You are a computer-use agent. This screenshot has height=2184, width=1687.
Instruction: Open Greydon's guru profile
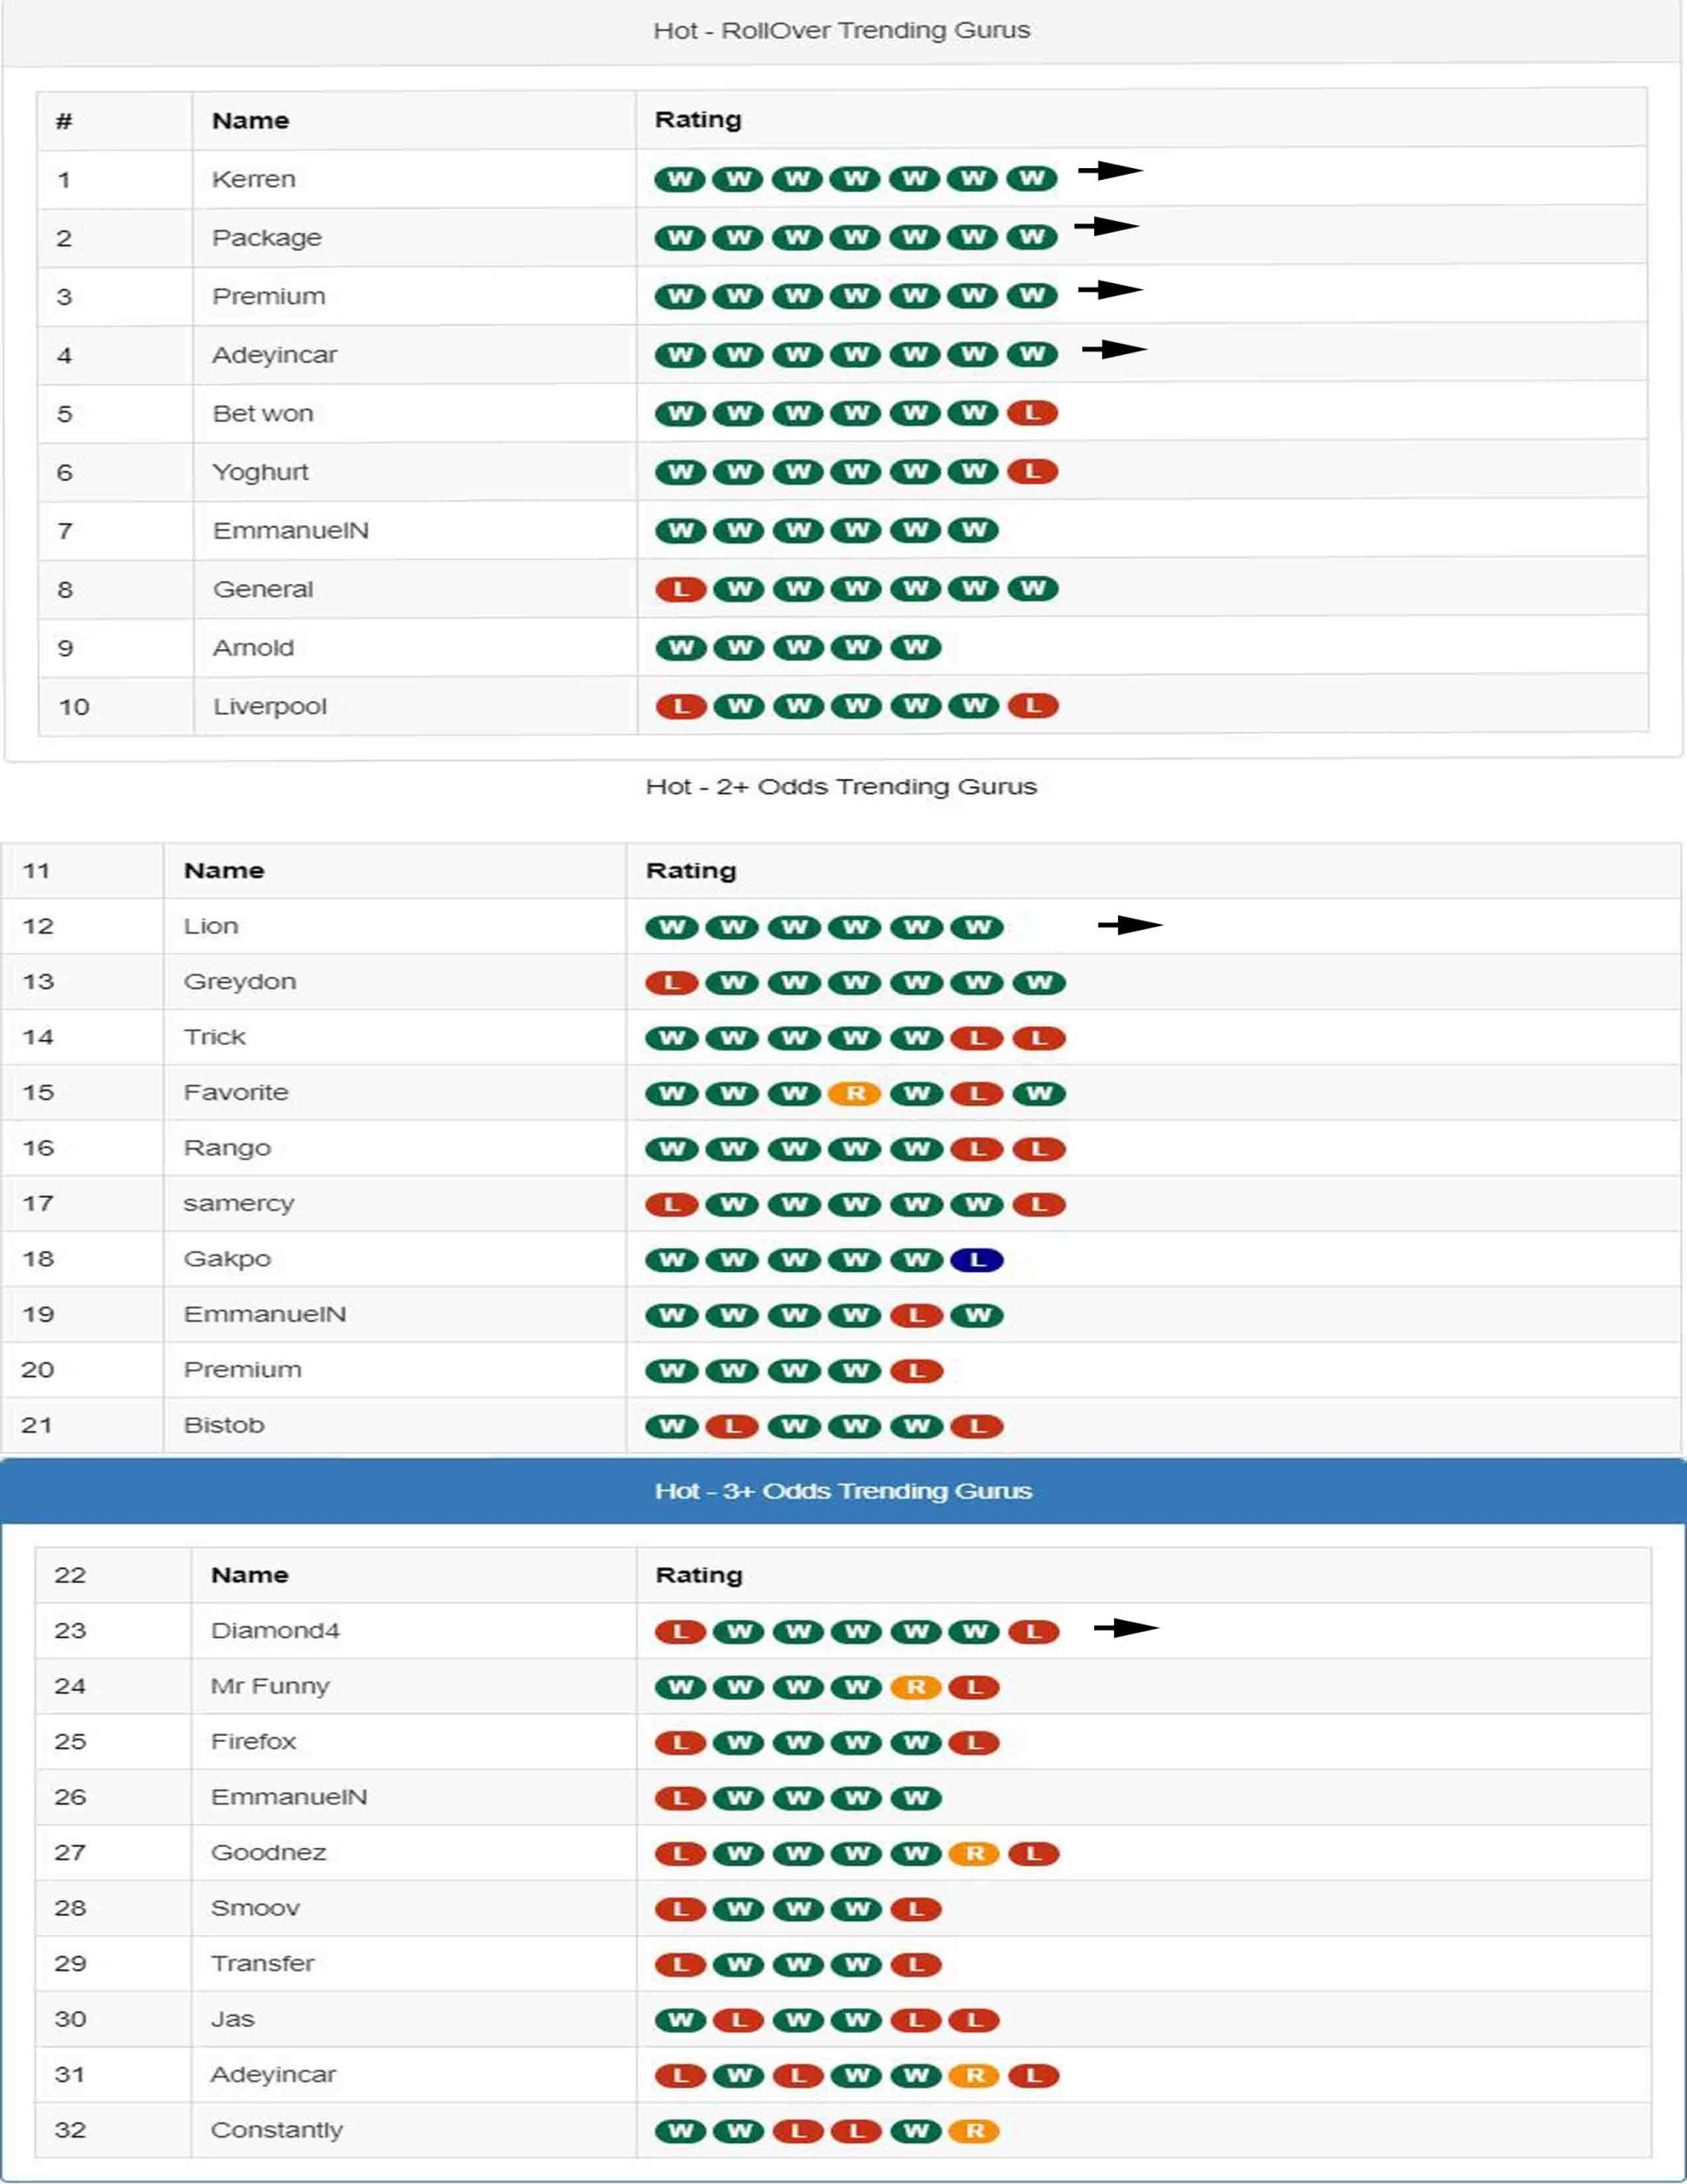click(x=240, y=981)
